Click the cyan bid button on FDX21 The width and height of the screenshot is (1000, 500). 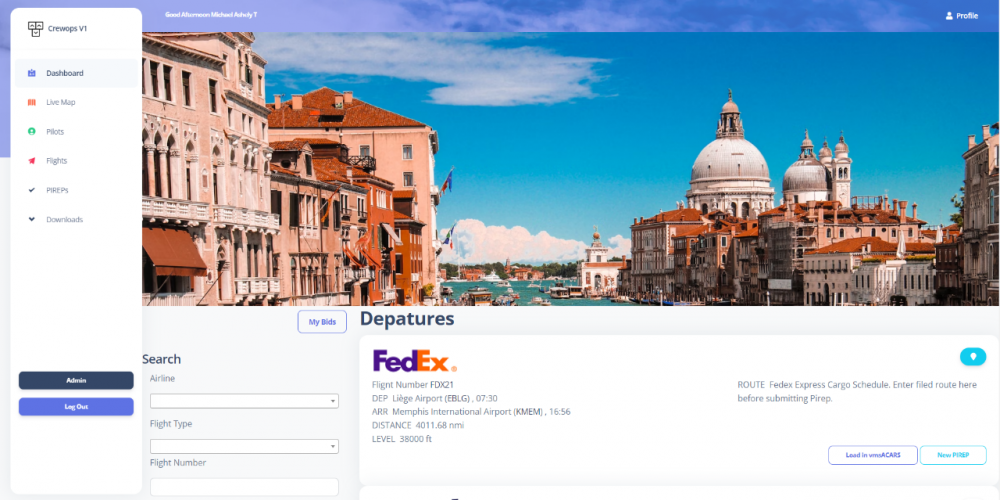[x=973, y=357]
